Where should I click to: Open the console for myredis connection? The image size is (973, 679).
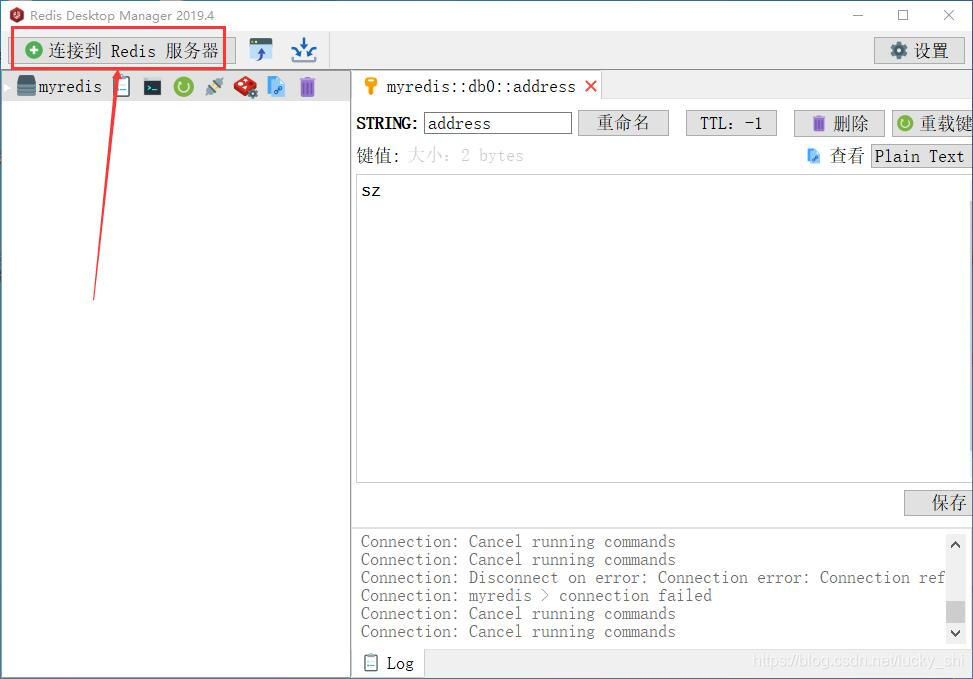point(152,86)
